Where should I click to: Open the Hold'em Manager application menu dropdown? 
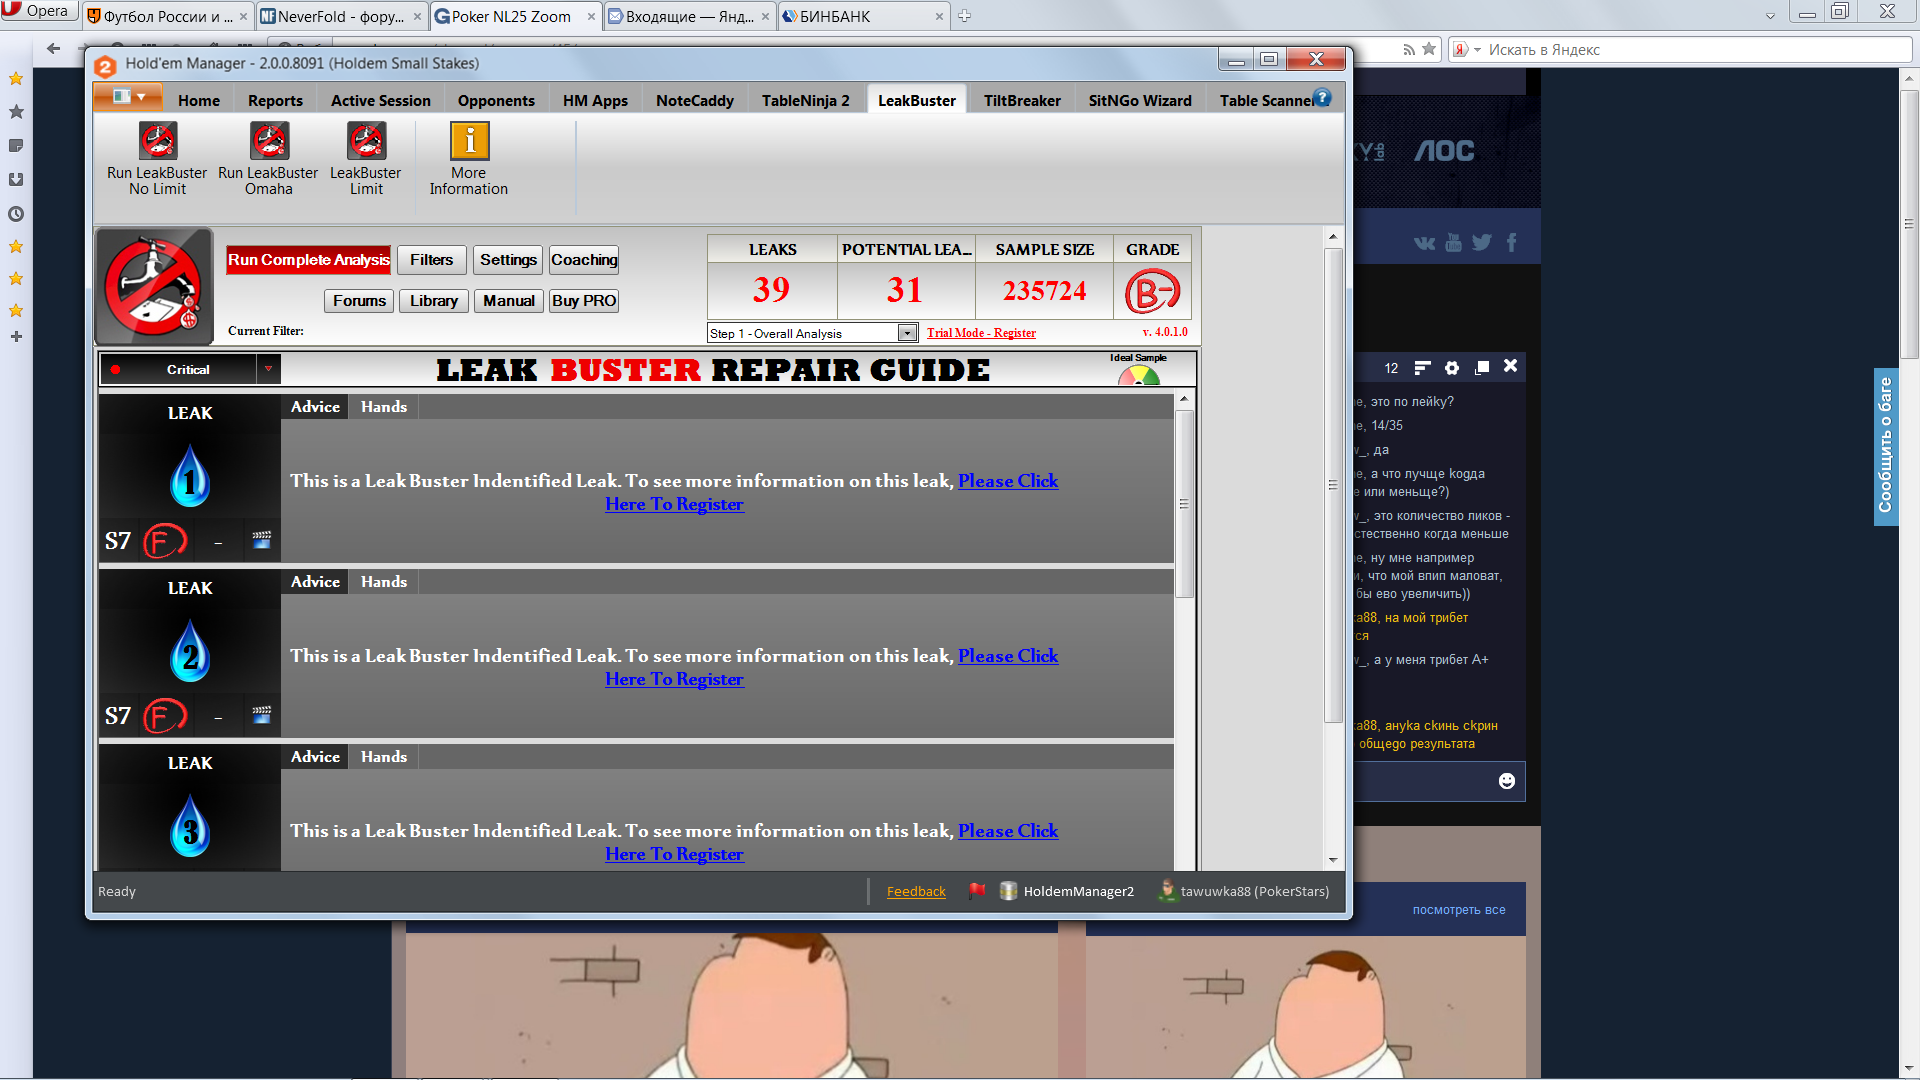(x=129, y=97)
